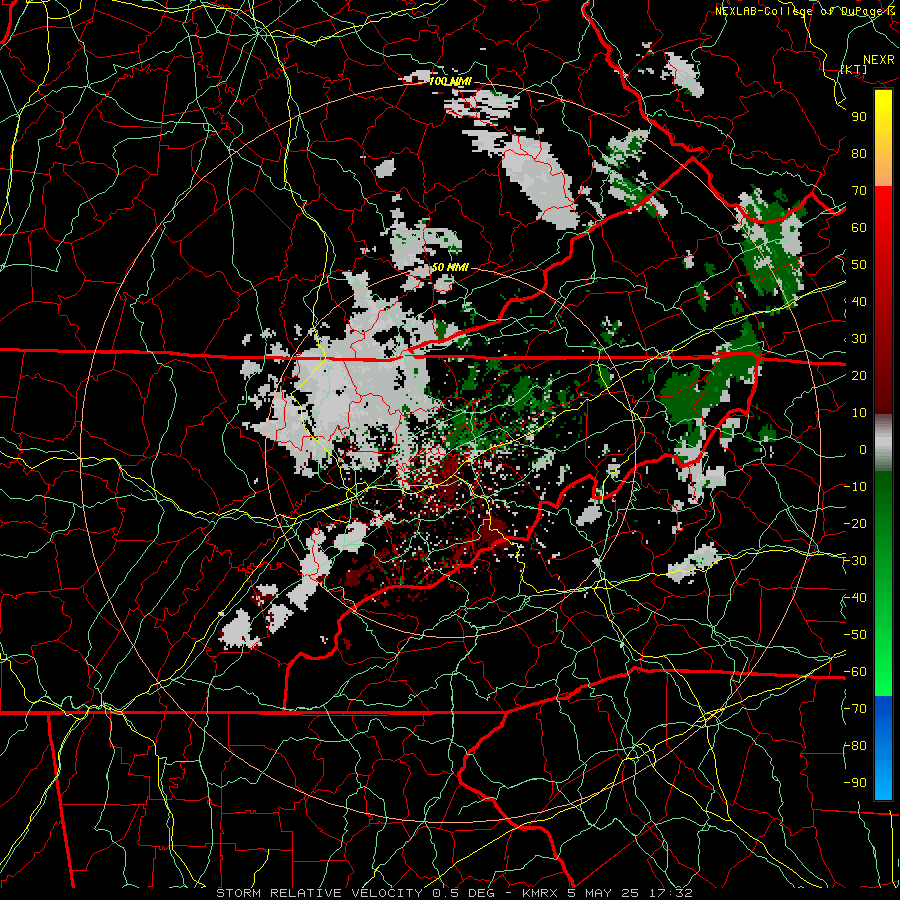Screen dimensions: 900x900
Task: Click the NEXR label above the scale
Action: coord(879,60)
